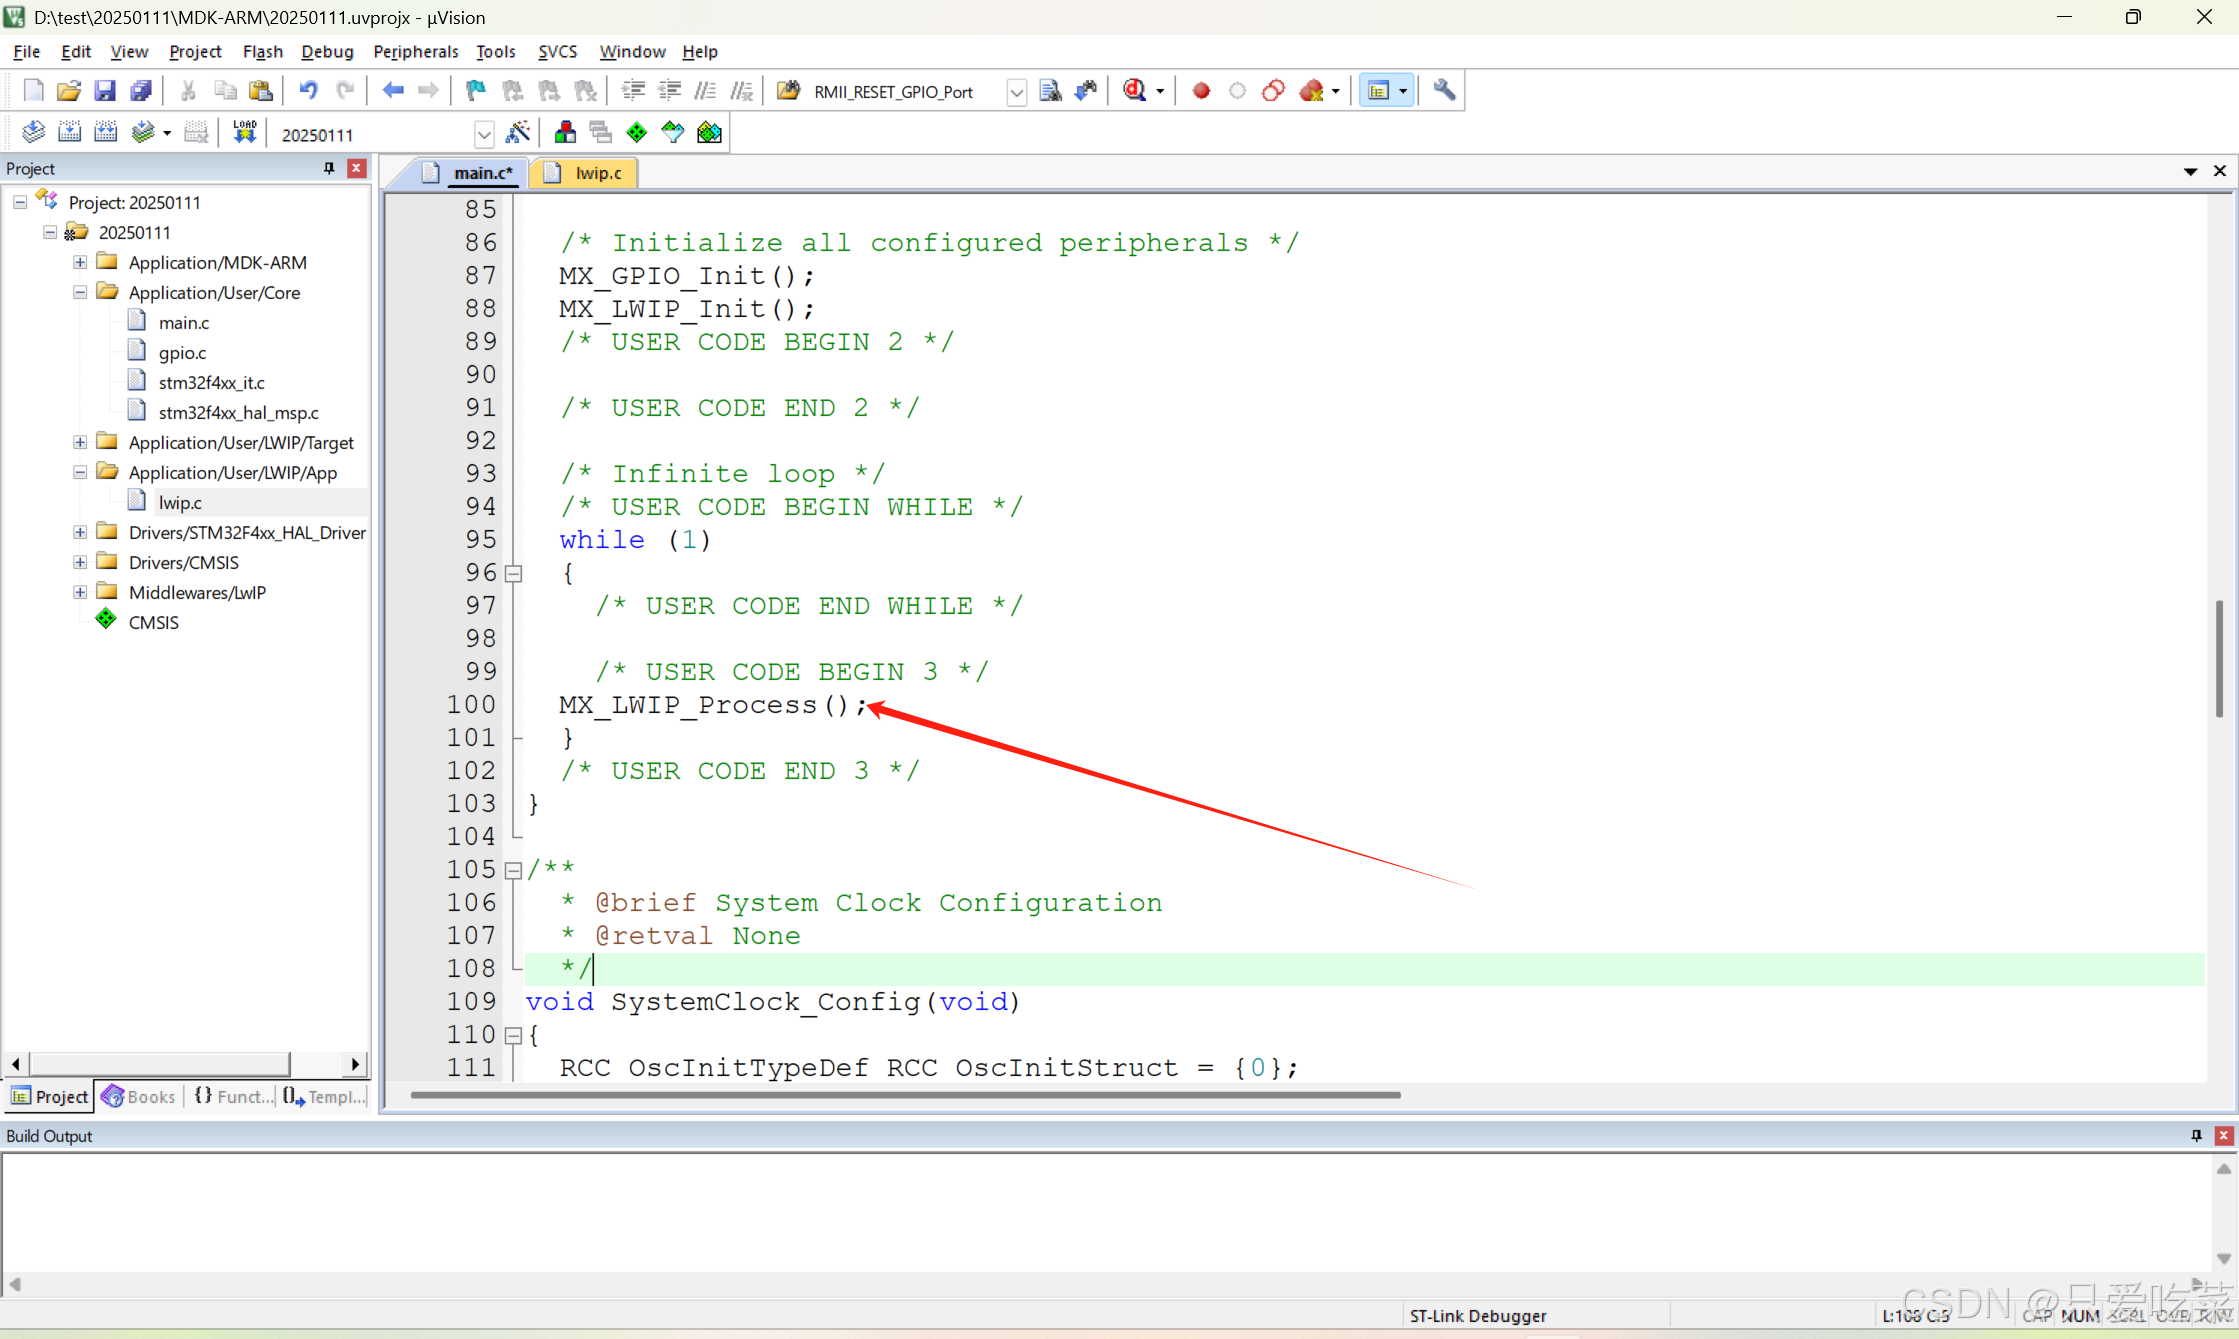Open the Peripherals menu

pos(415,51)
